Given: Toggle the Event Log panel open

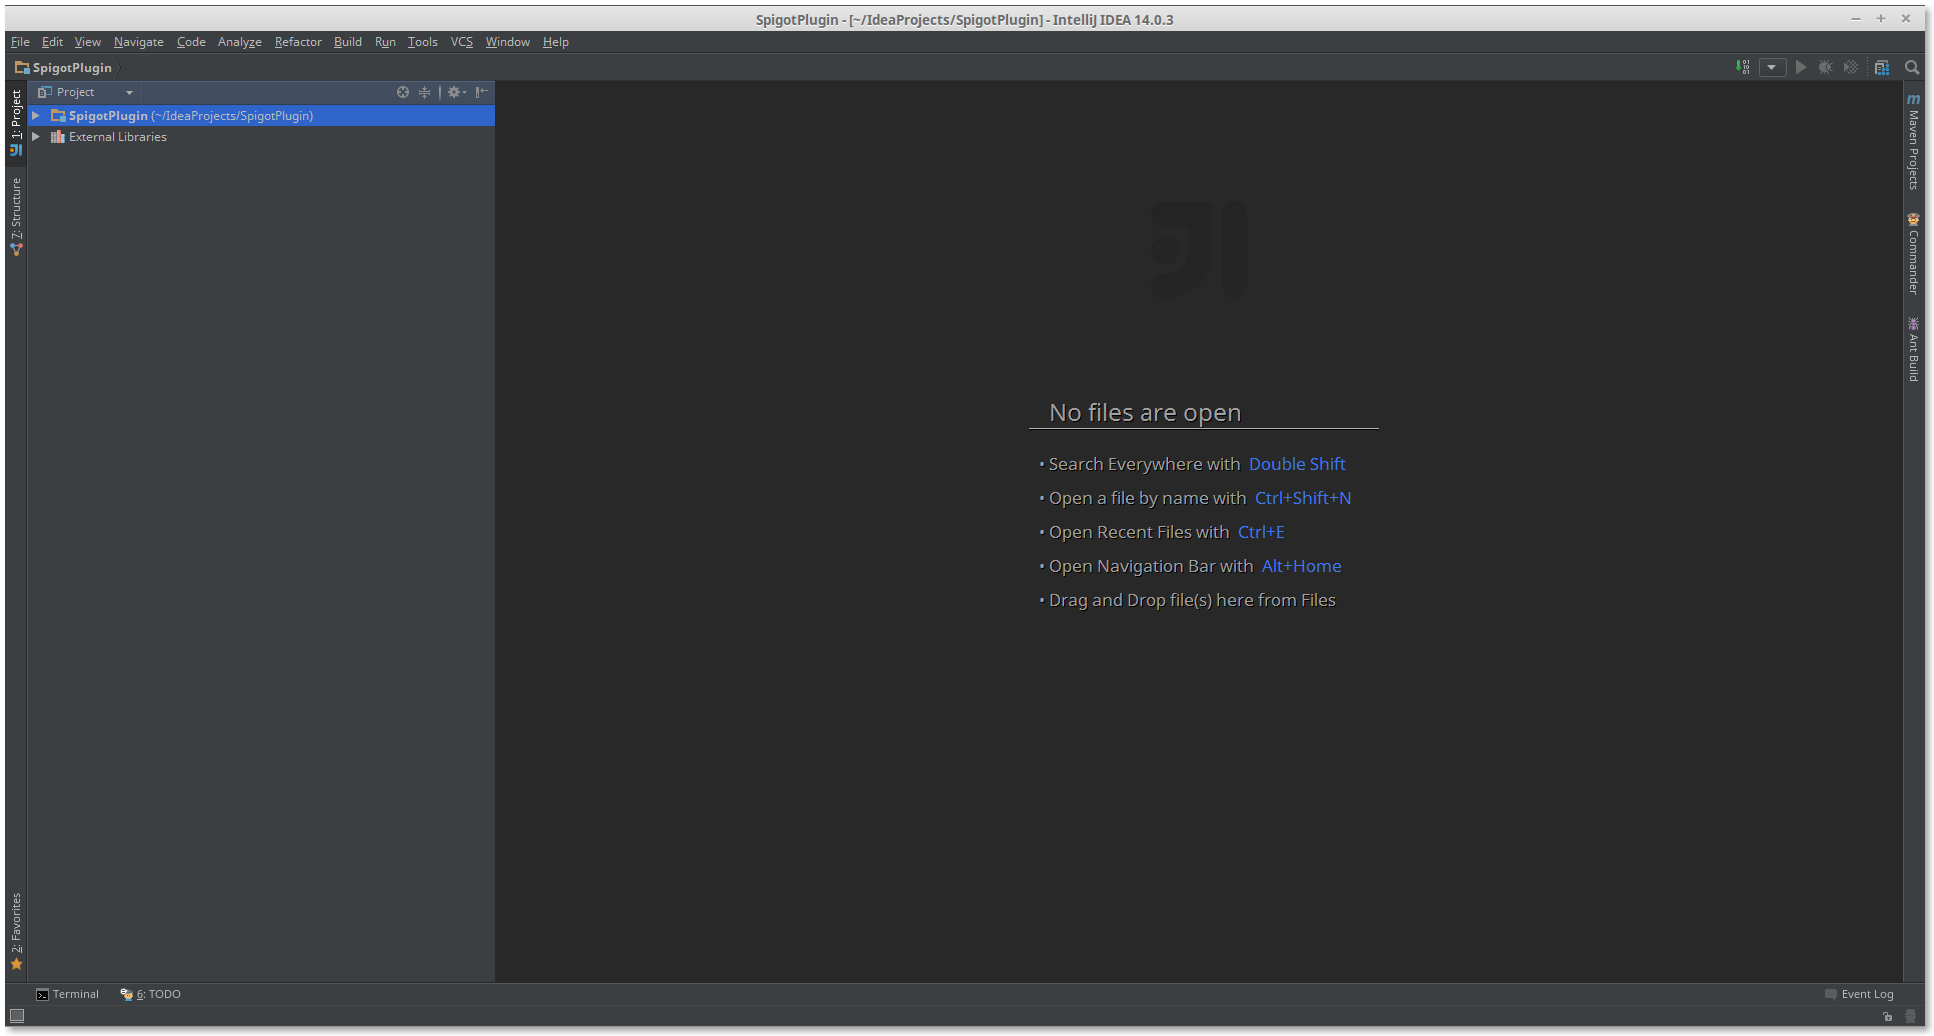Looking at the screenshot, I should 1866,994.
